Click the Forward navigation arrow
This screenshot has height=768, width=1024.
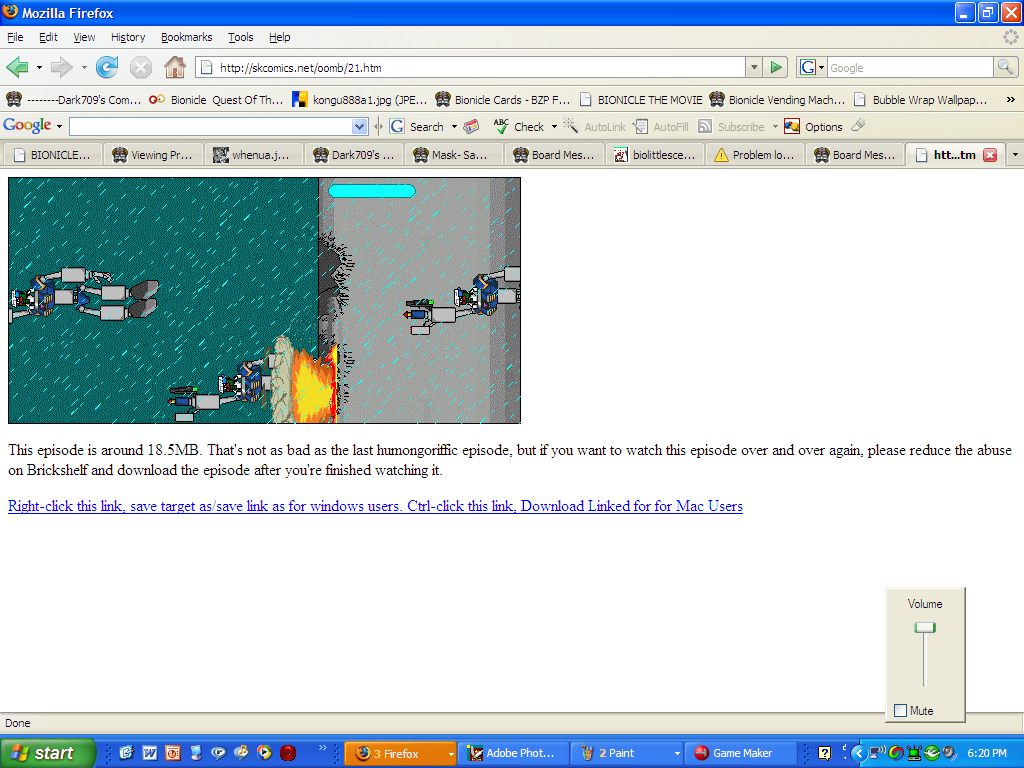61,67
